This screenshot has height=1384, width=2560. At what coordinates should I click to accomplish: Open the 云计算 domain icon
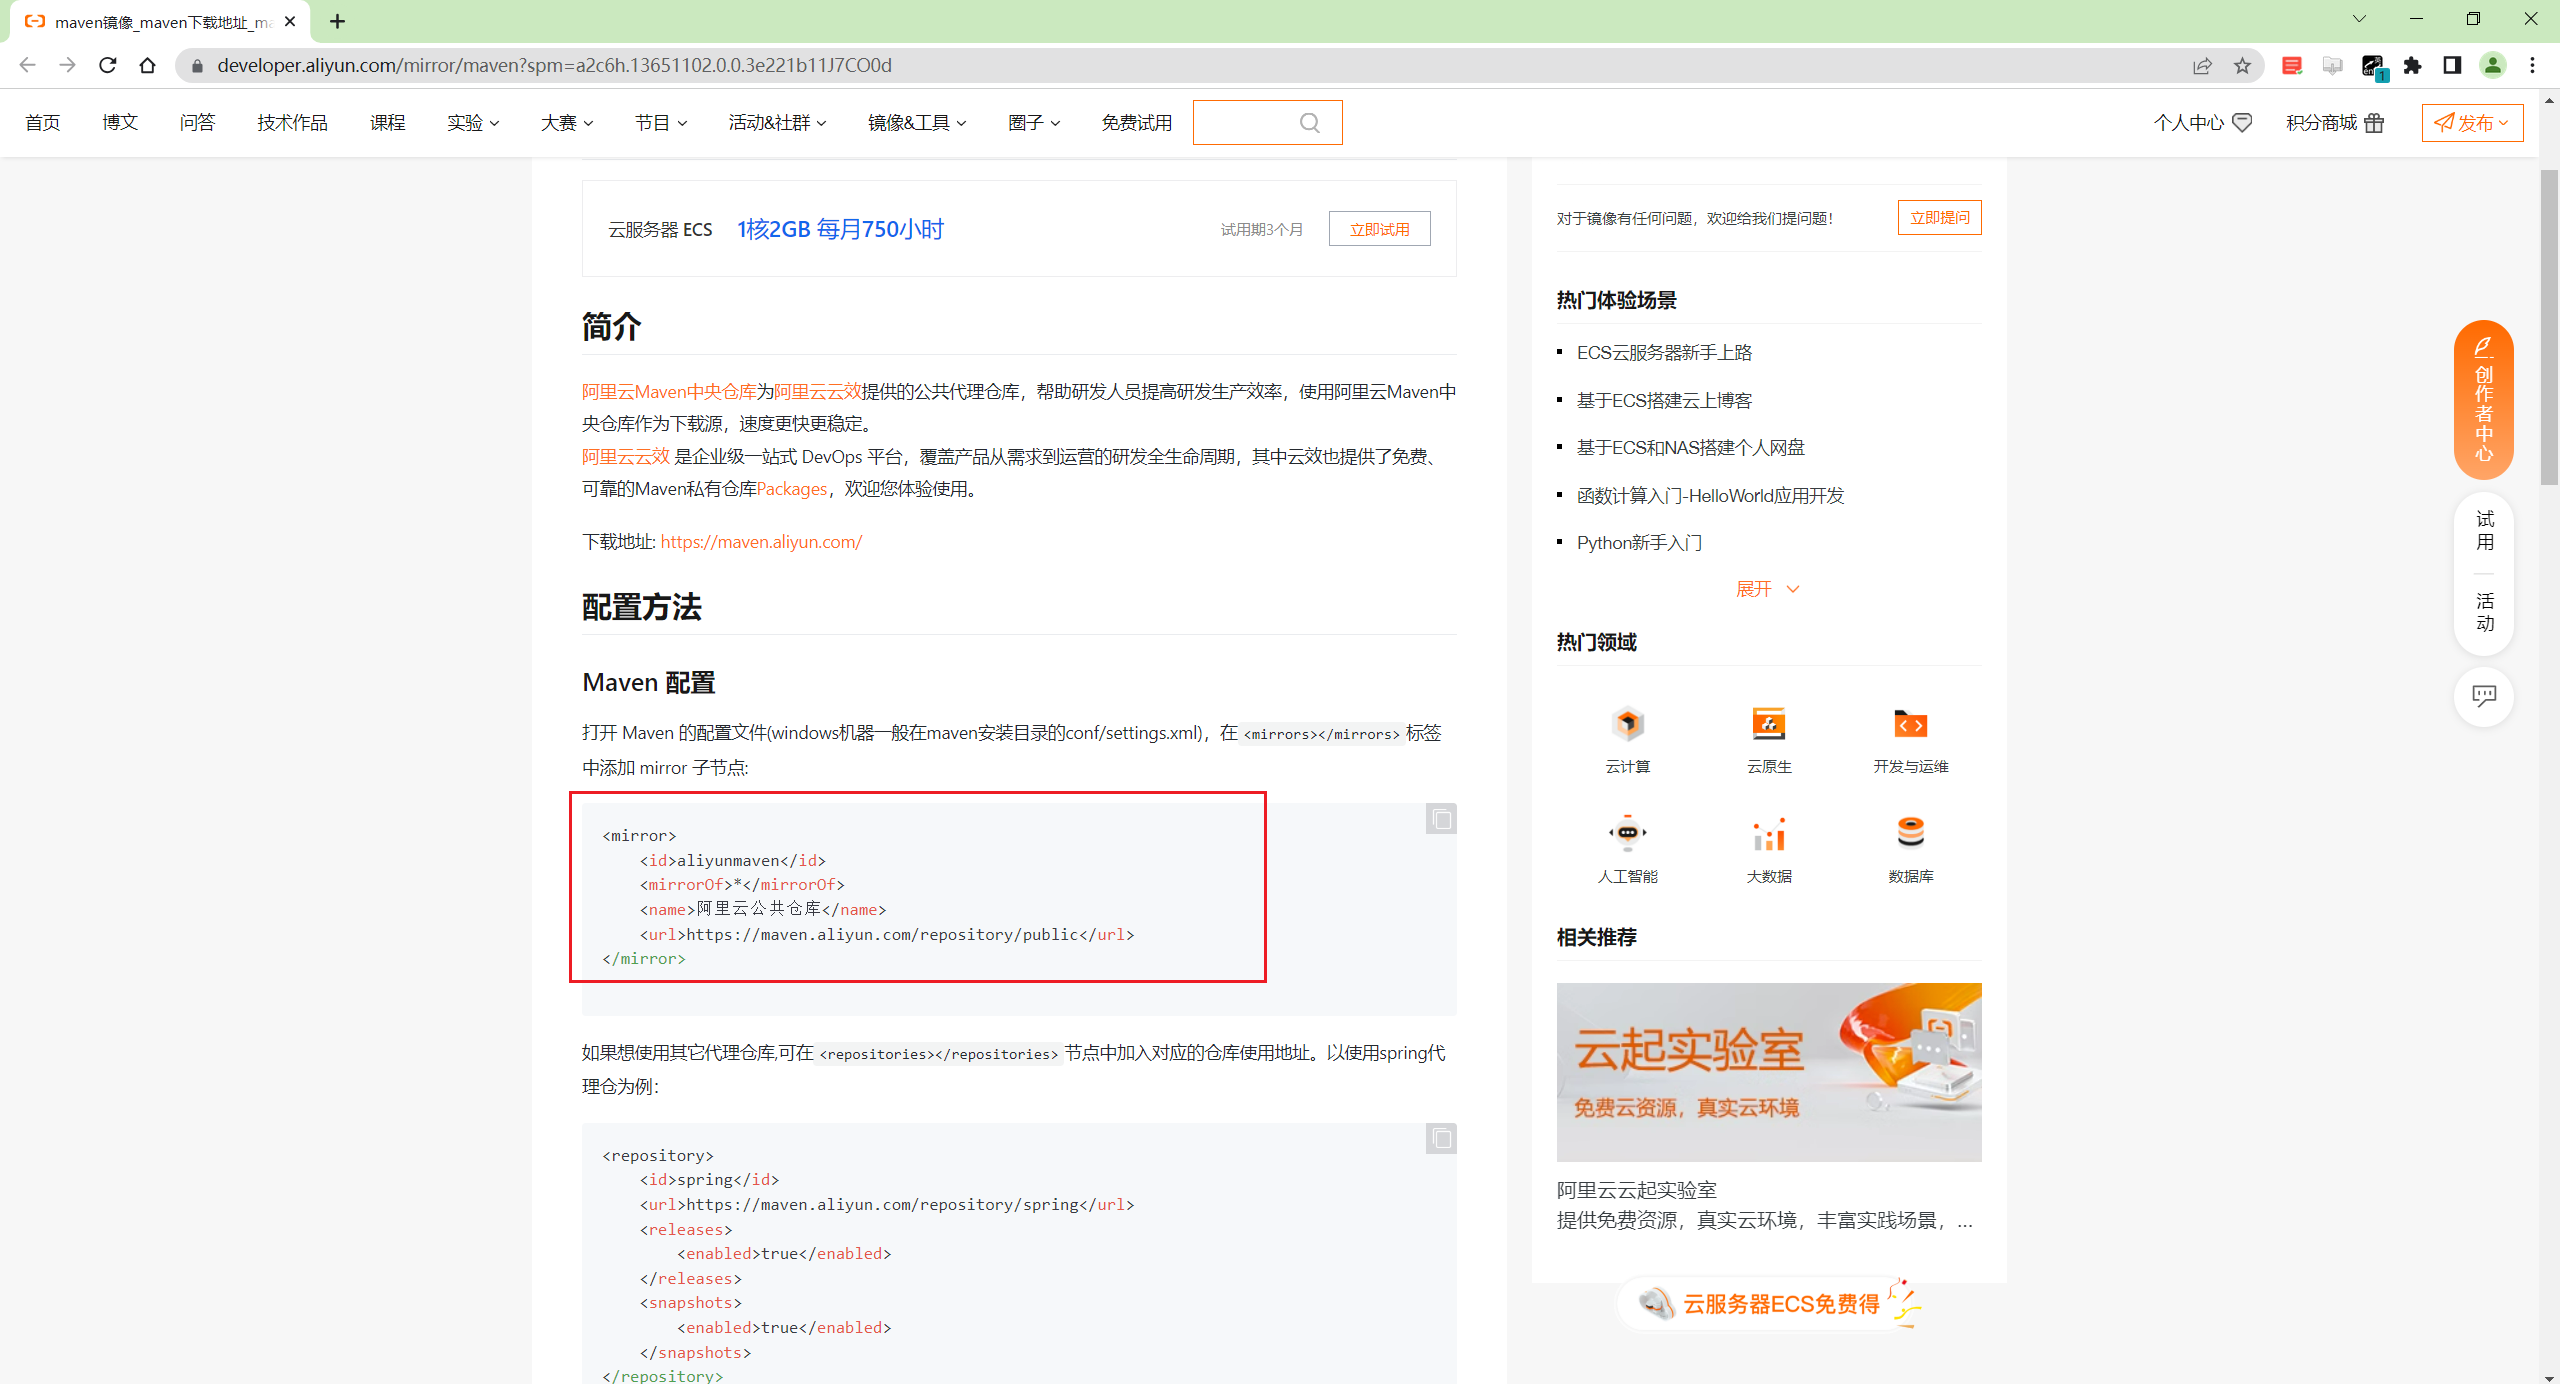tap(1627, 724)
